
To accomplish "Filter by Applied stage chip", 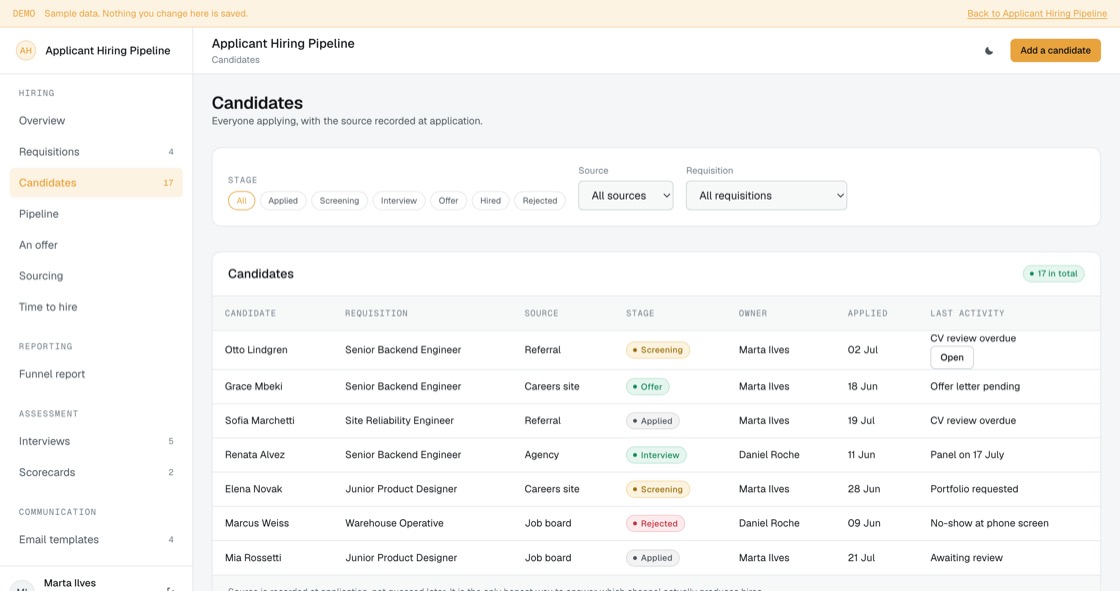I will (283, 201).
